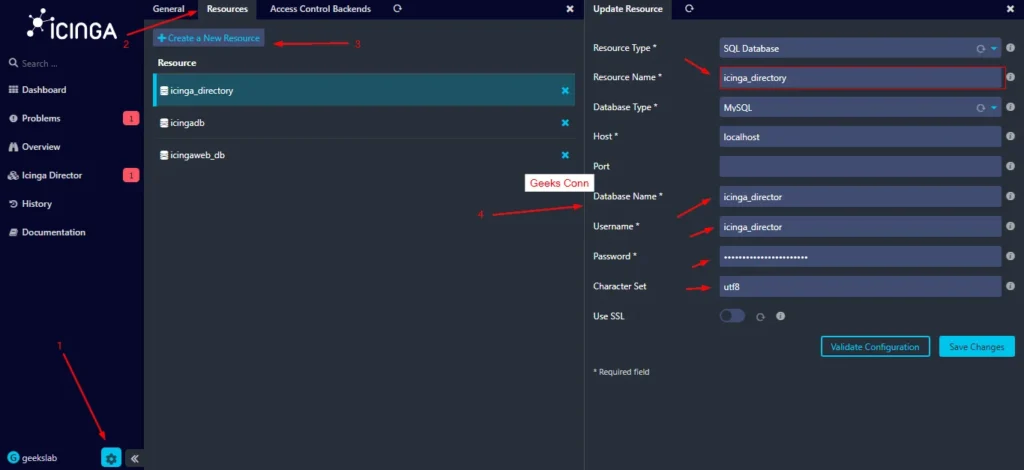Show info for Resource Type field
This screenshot has height=470, width=1024.
click(1010, 48)
